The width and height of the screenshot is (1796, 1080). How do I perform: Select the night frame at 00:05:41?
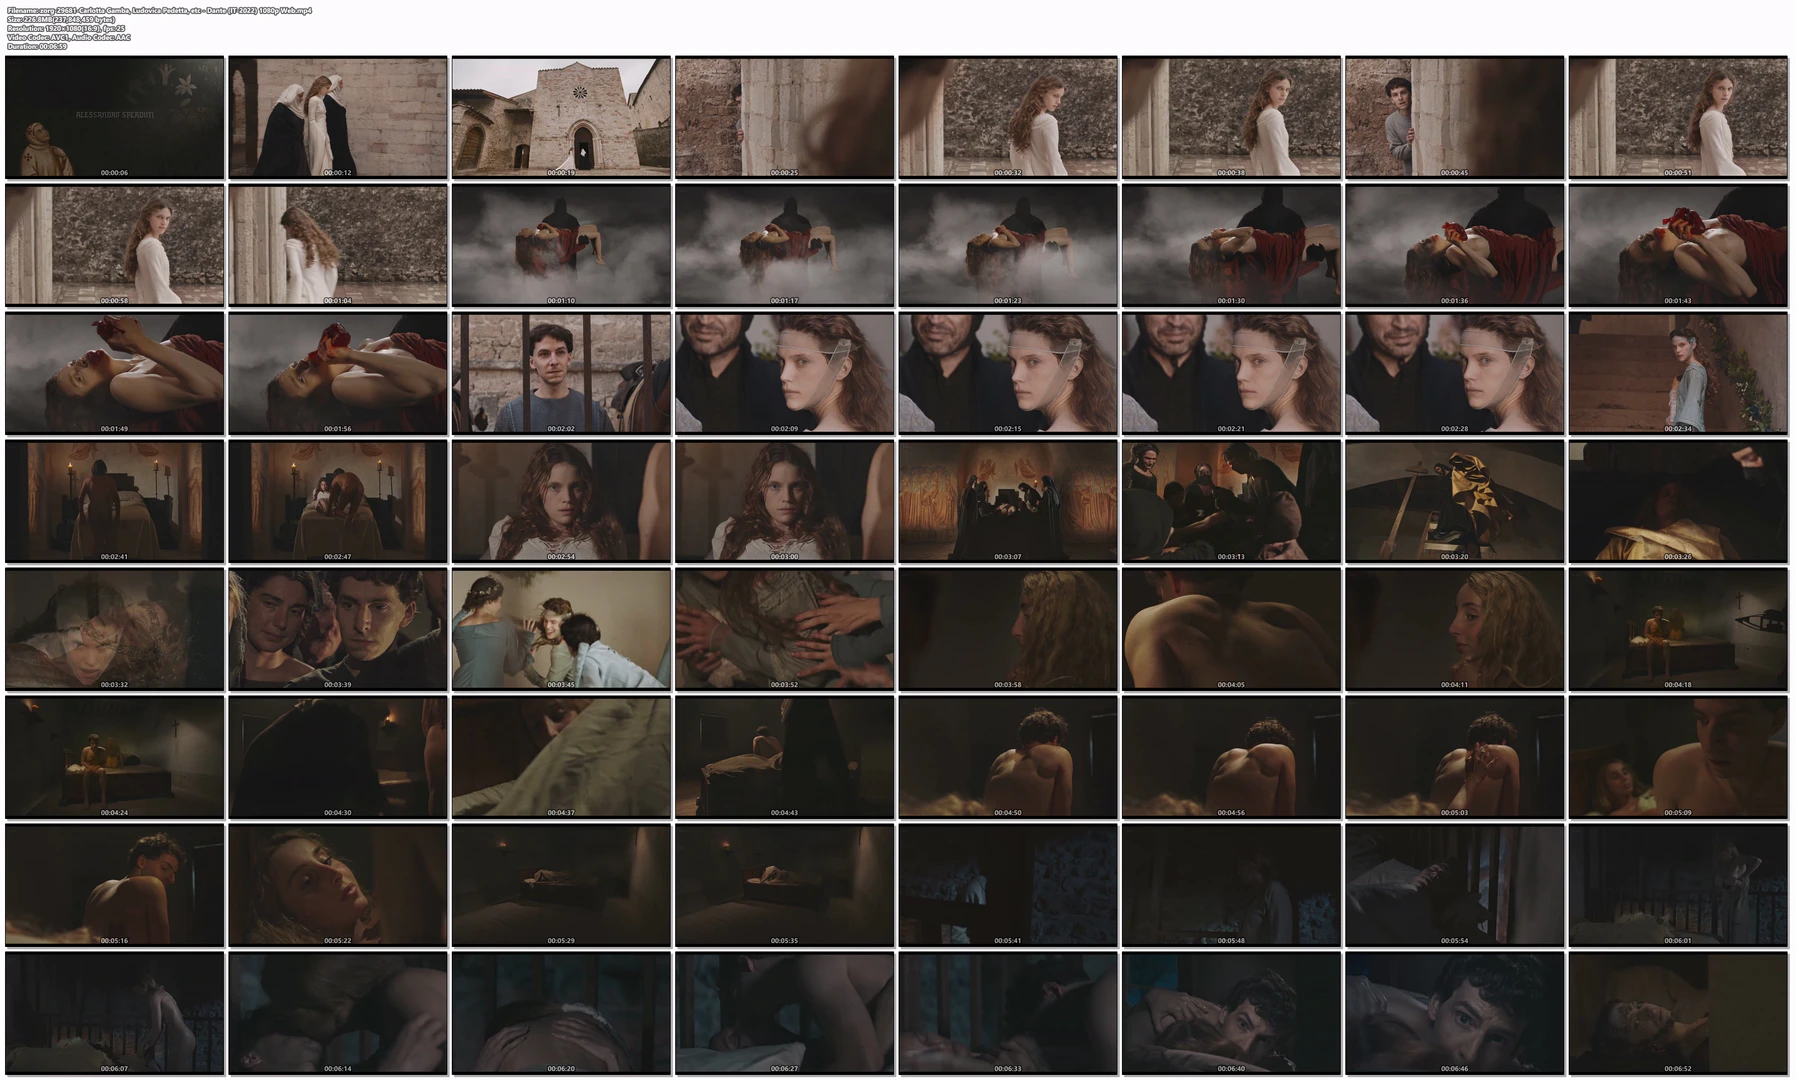1008,885
